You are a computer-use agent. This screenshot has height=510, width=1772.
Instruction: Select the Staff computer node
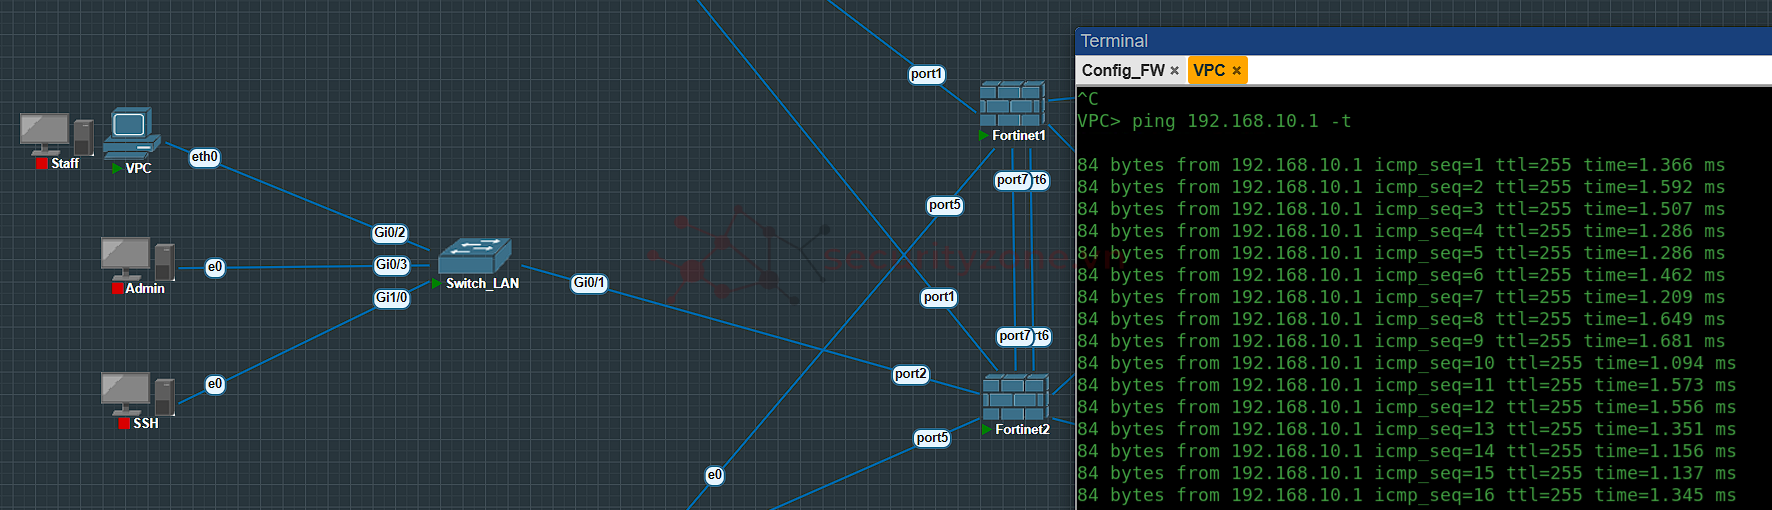pyautogui.click(x=56, y=135)
